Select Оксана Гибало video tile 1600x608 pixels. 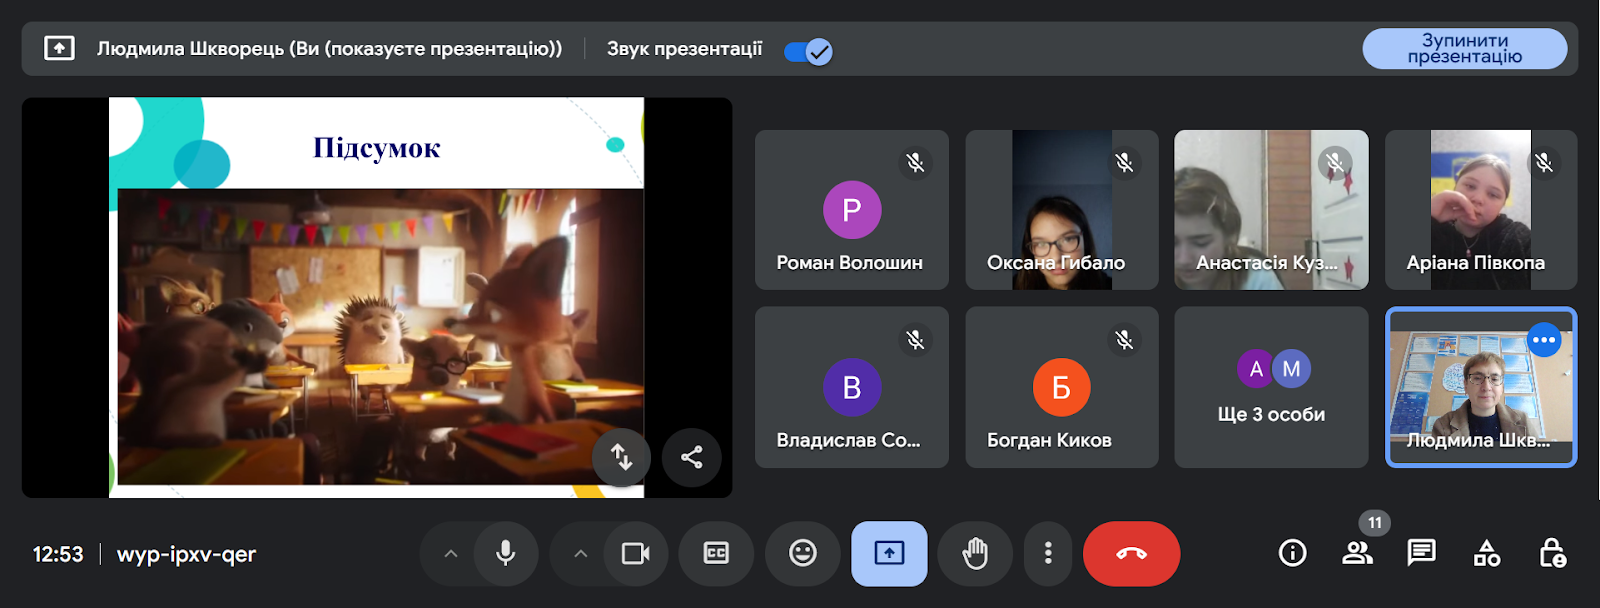(x=1062, y=210)
